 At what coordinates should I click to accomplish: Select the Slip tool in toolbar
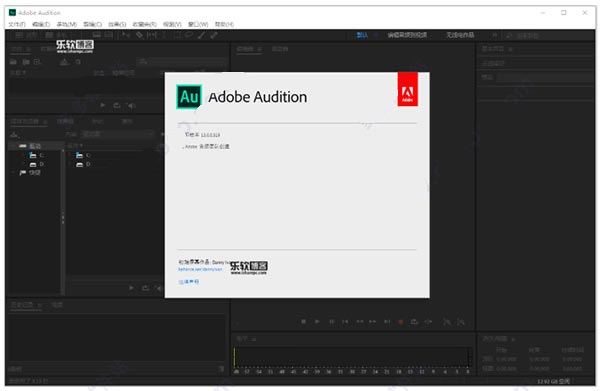tap(152, 35)
